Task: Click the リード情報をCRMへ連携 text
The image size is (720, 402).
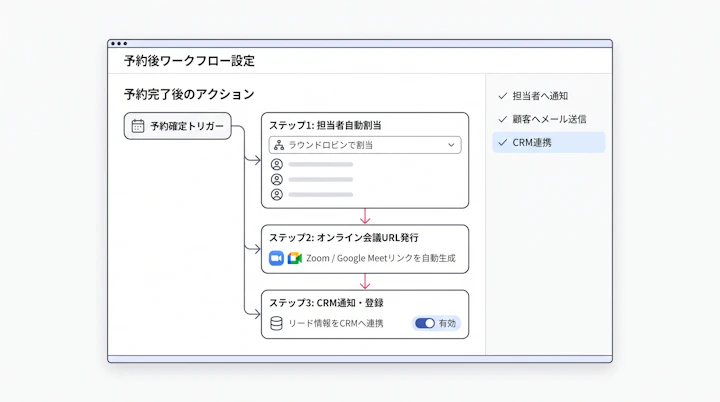Action: pyautogui.click(x=336, y=323)
